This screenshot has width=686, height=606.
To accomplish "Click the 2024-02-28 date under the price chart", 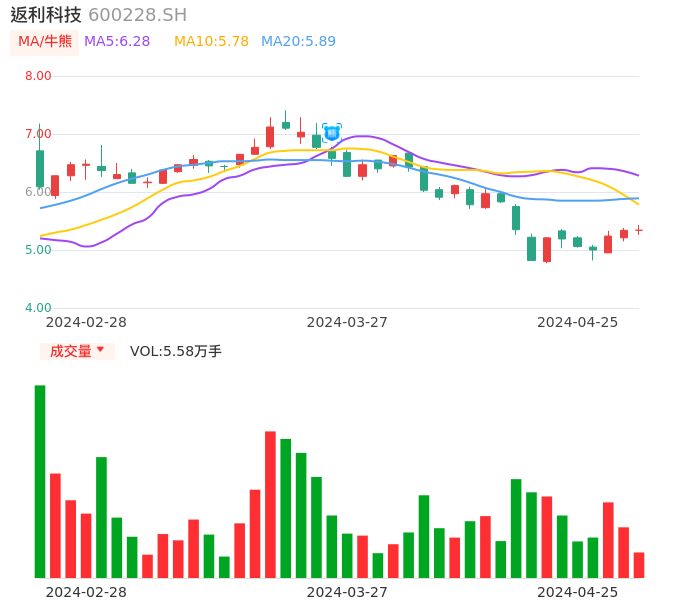I will (86, 322).
